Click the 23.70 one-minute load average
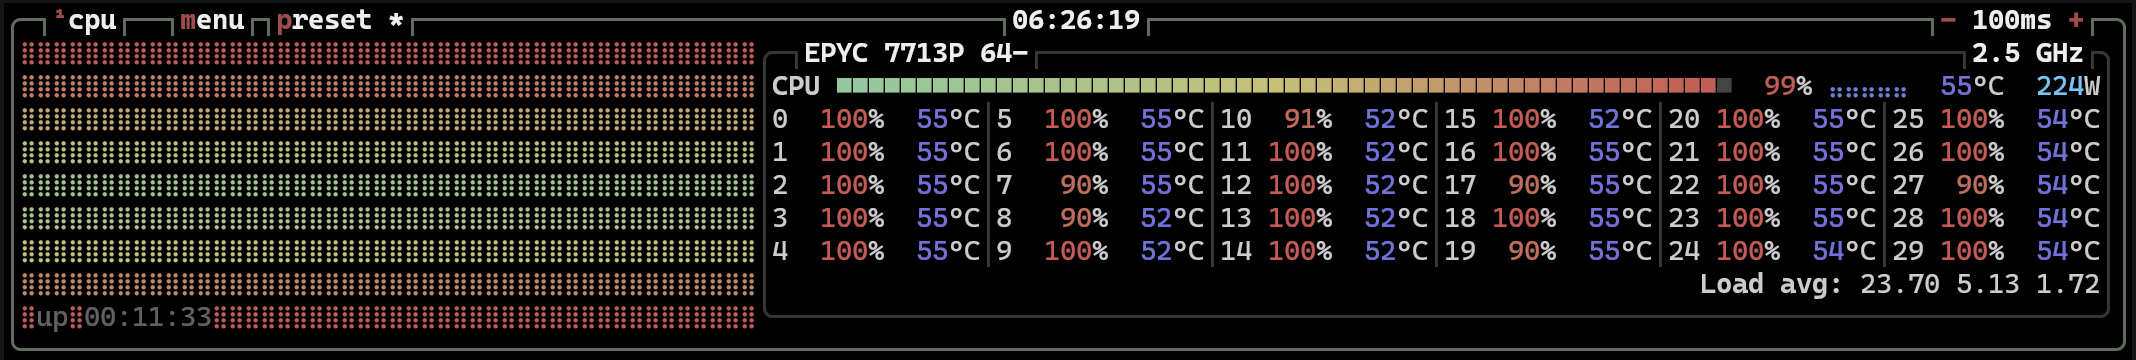This screenshot has height=360, width=2136. click(1900, 284)
